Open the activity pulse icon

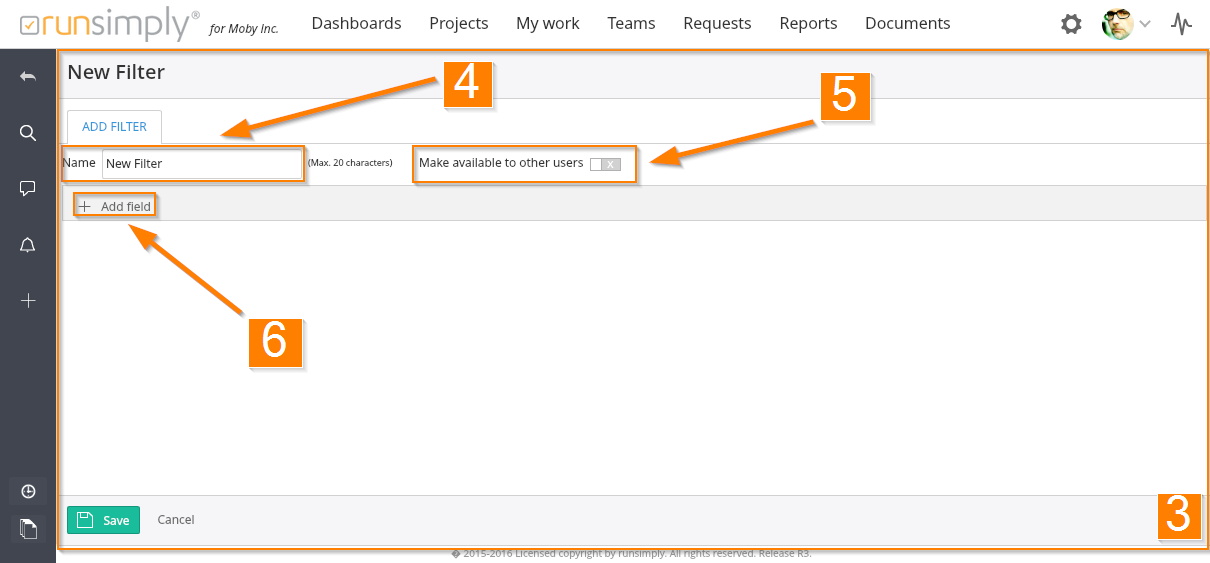(x=1182, y=24)
